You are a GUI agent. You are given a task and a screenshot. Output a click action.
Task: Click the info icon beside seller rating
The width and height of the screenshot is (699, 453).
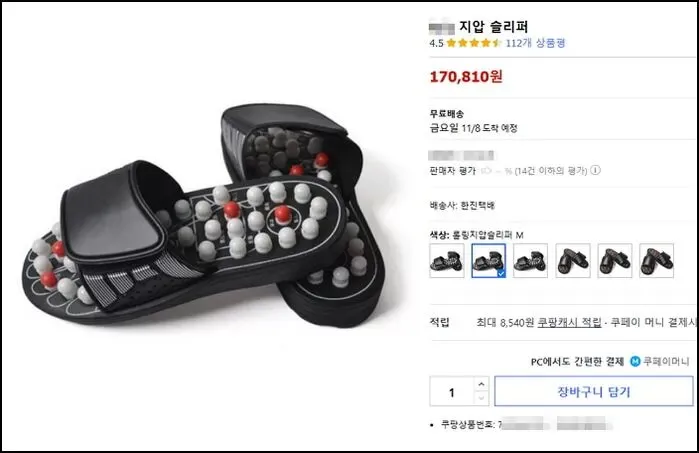click(x=595, y=170)
